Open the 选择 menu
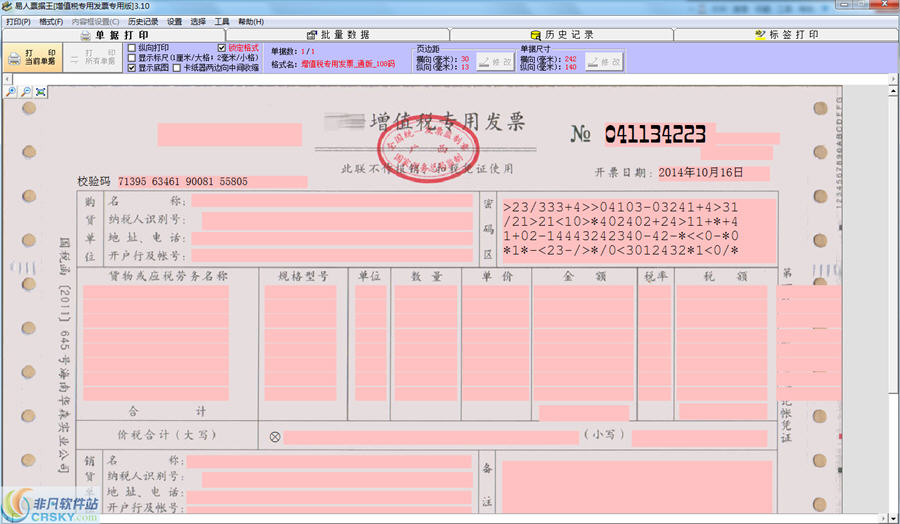This screenshot has width=900, height=524. (198, 22)
